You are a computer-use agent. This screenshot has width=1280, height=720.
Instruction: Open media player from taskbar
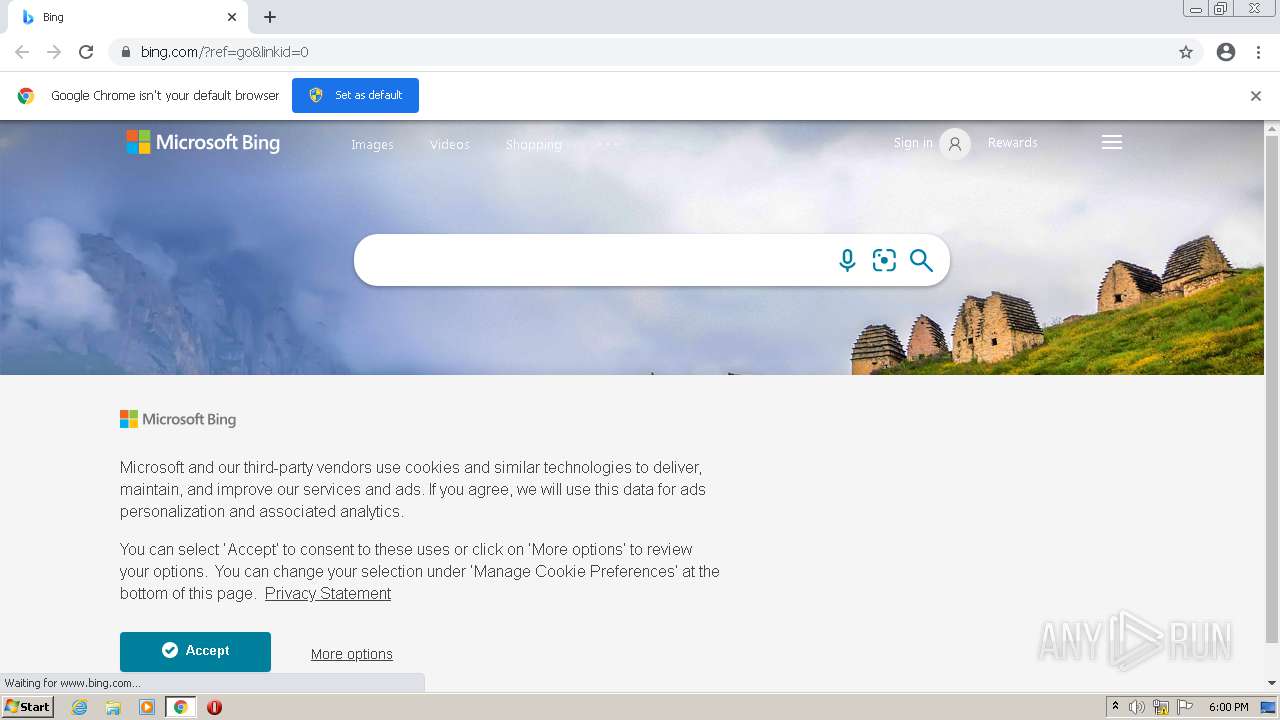pyautogui.click(x=147, y=707)
